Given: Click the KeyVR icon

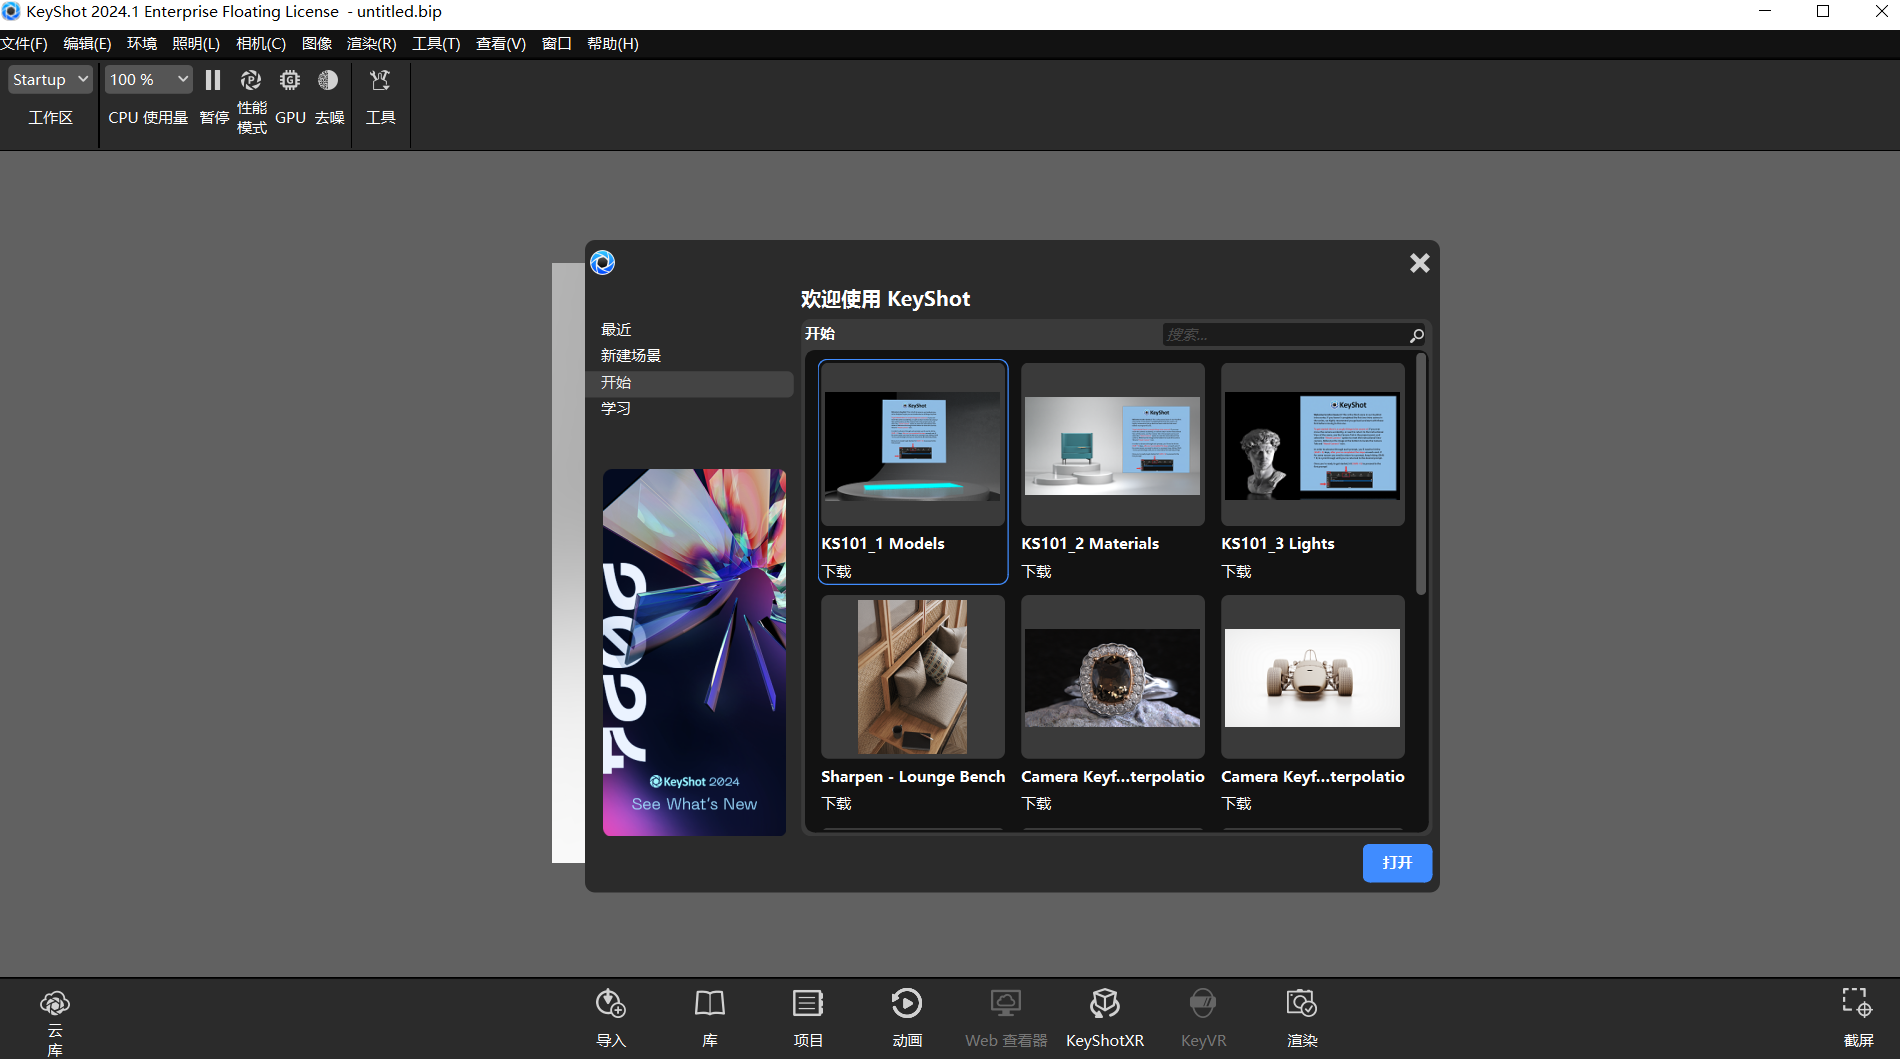Looking at the screenshot, I should pyautogui.click(x=1203, y=1003).
